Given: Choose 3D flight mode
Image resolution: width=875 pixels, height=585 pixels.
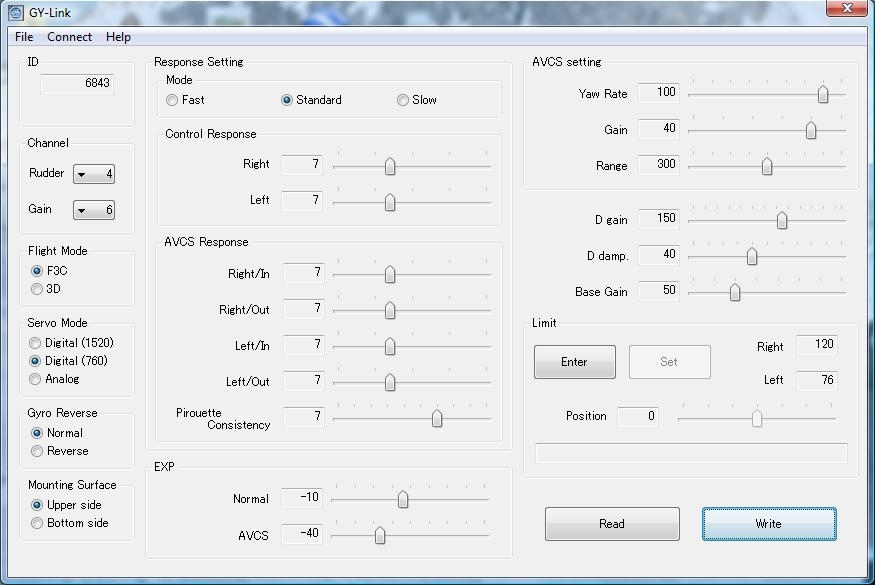Looking at the screenshot, I should 37,289.
